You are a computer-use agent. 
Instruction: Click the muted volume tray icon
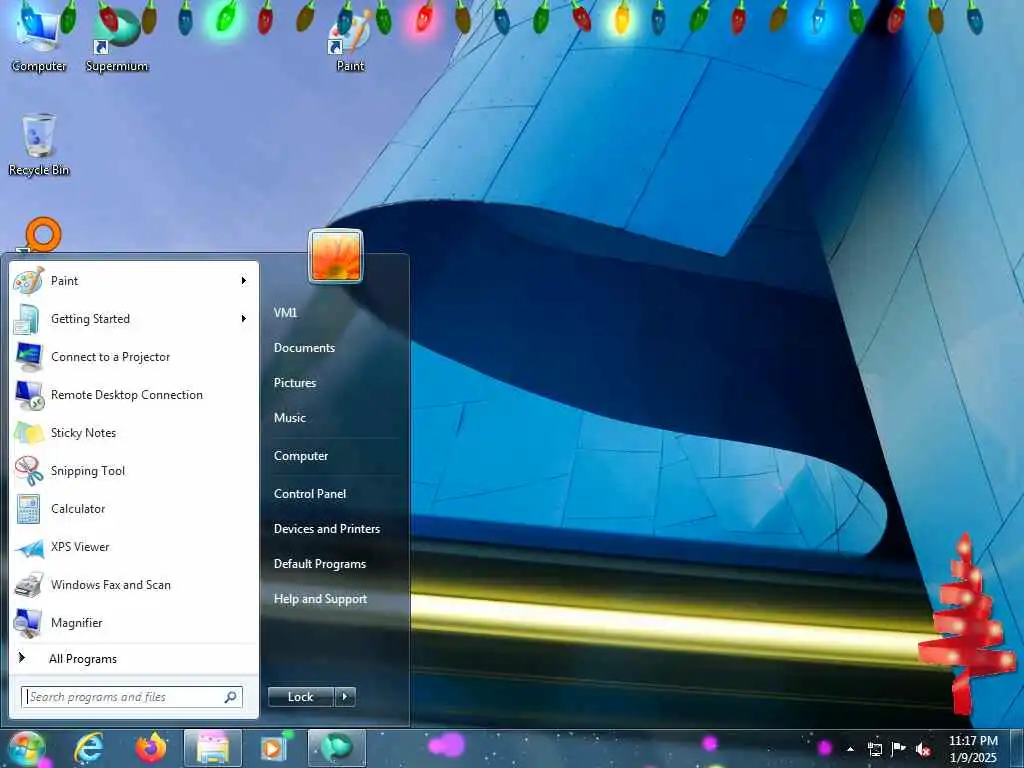pyautogui.click(x=923, y=749)
